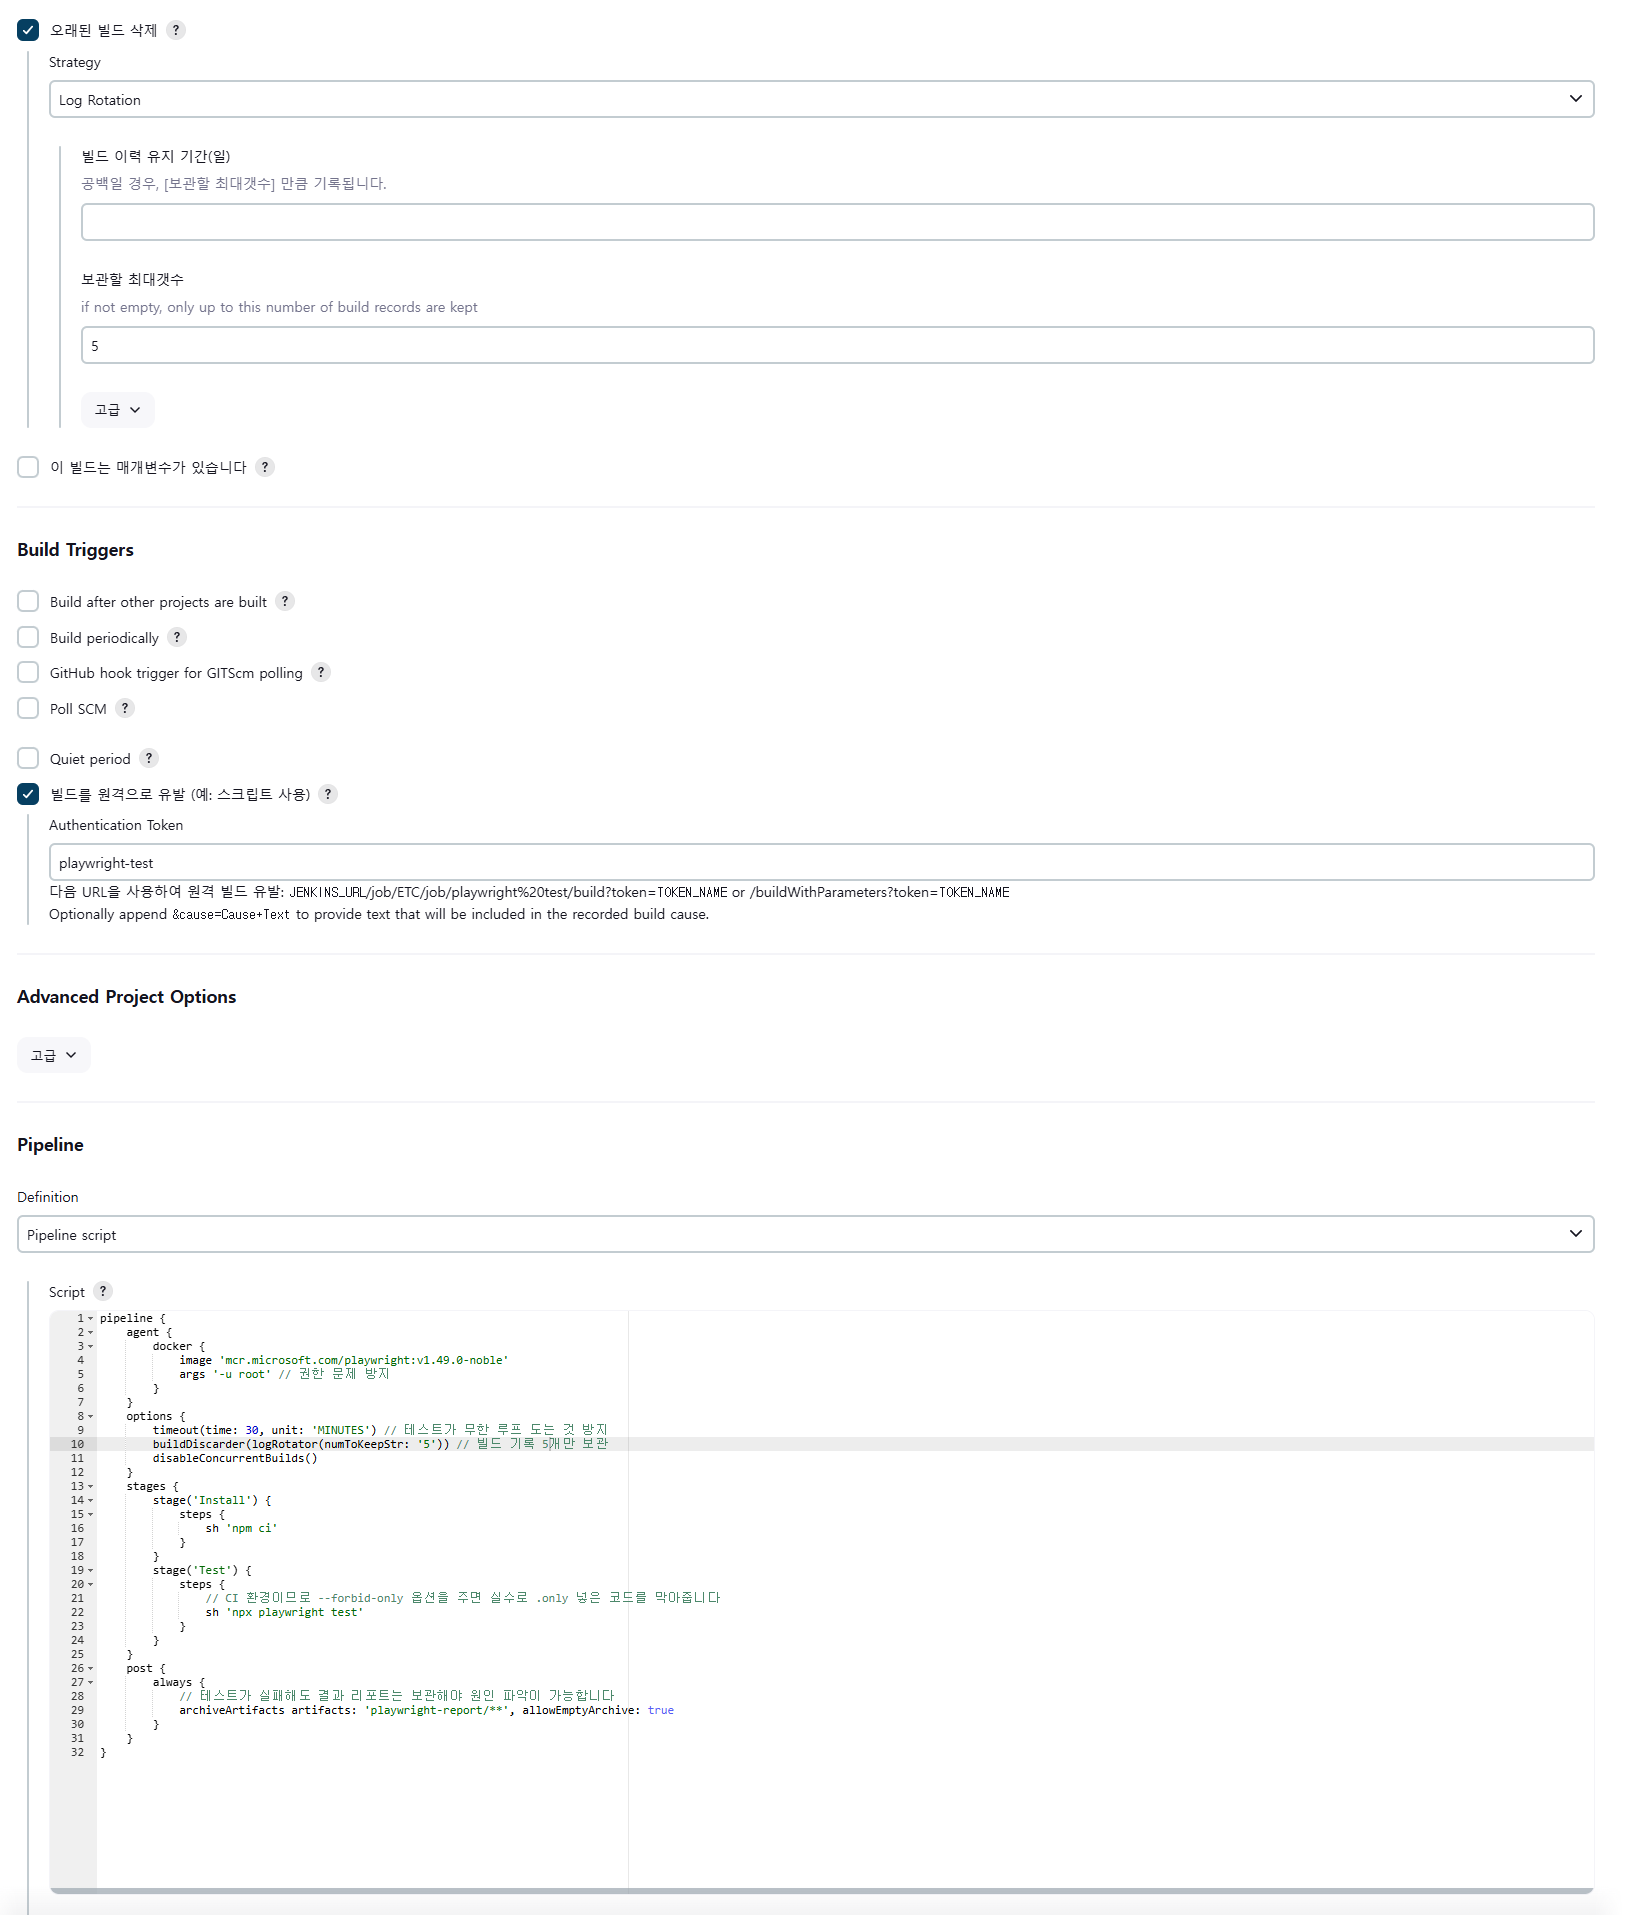1631x1915 pixels.
Task: Open help for Build after other projects
Action: [285, 601]
